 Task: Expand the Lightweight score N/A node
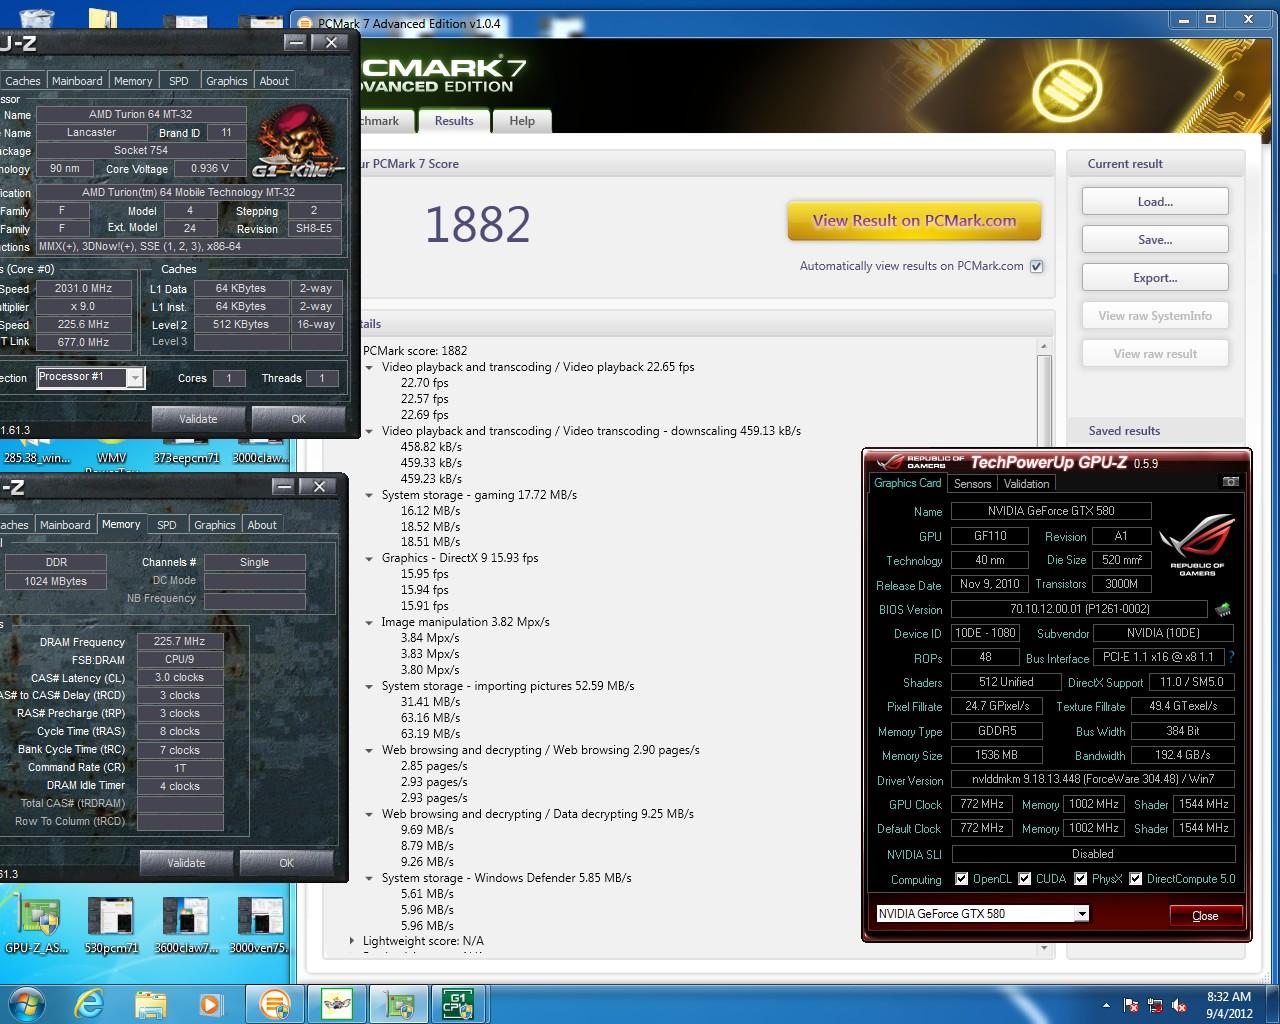[351, 941]
